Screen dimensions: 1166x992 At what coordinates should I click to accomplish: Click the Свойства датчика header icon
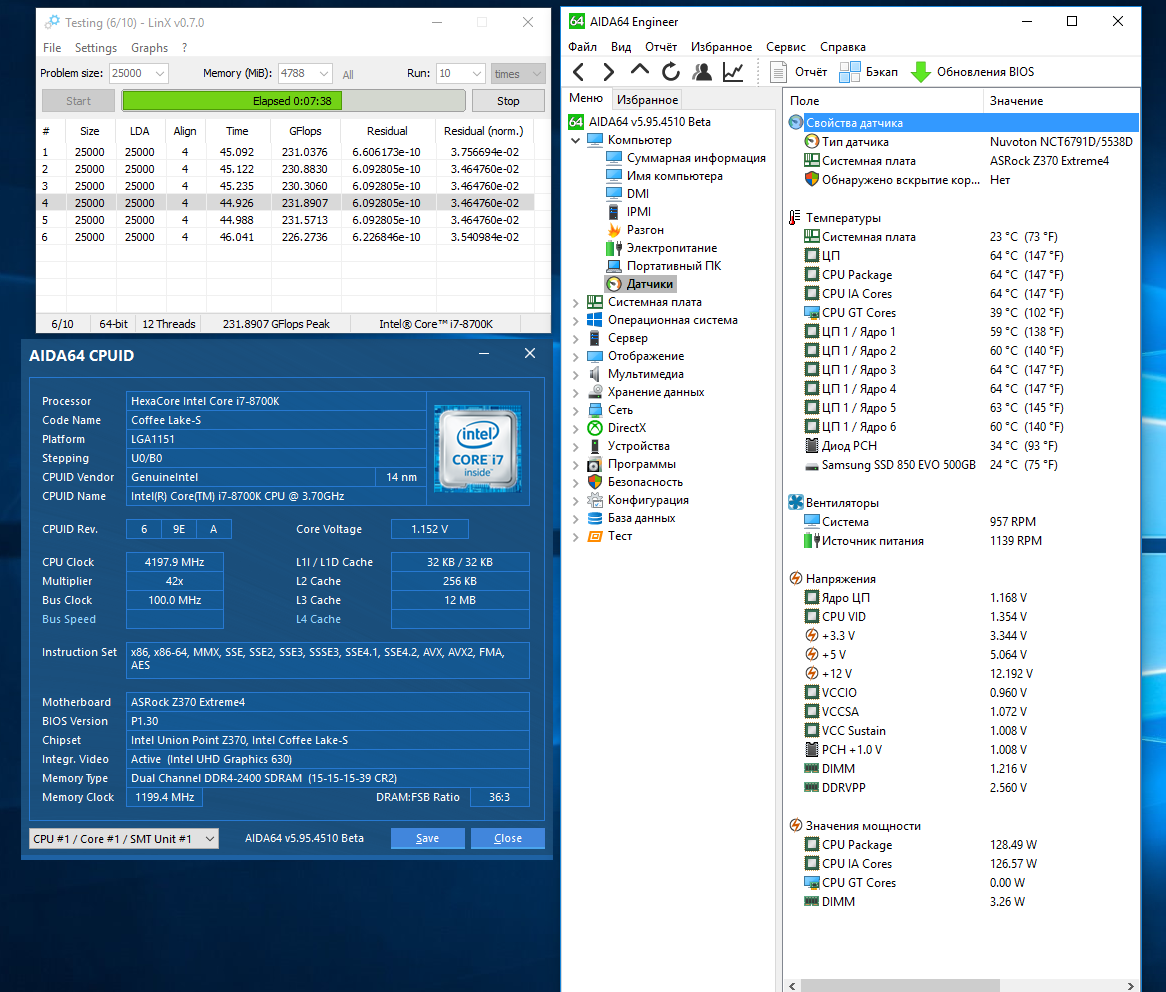[796, 123]
